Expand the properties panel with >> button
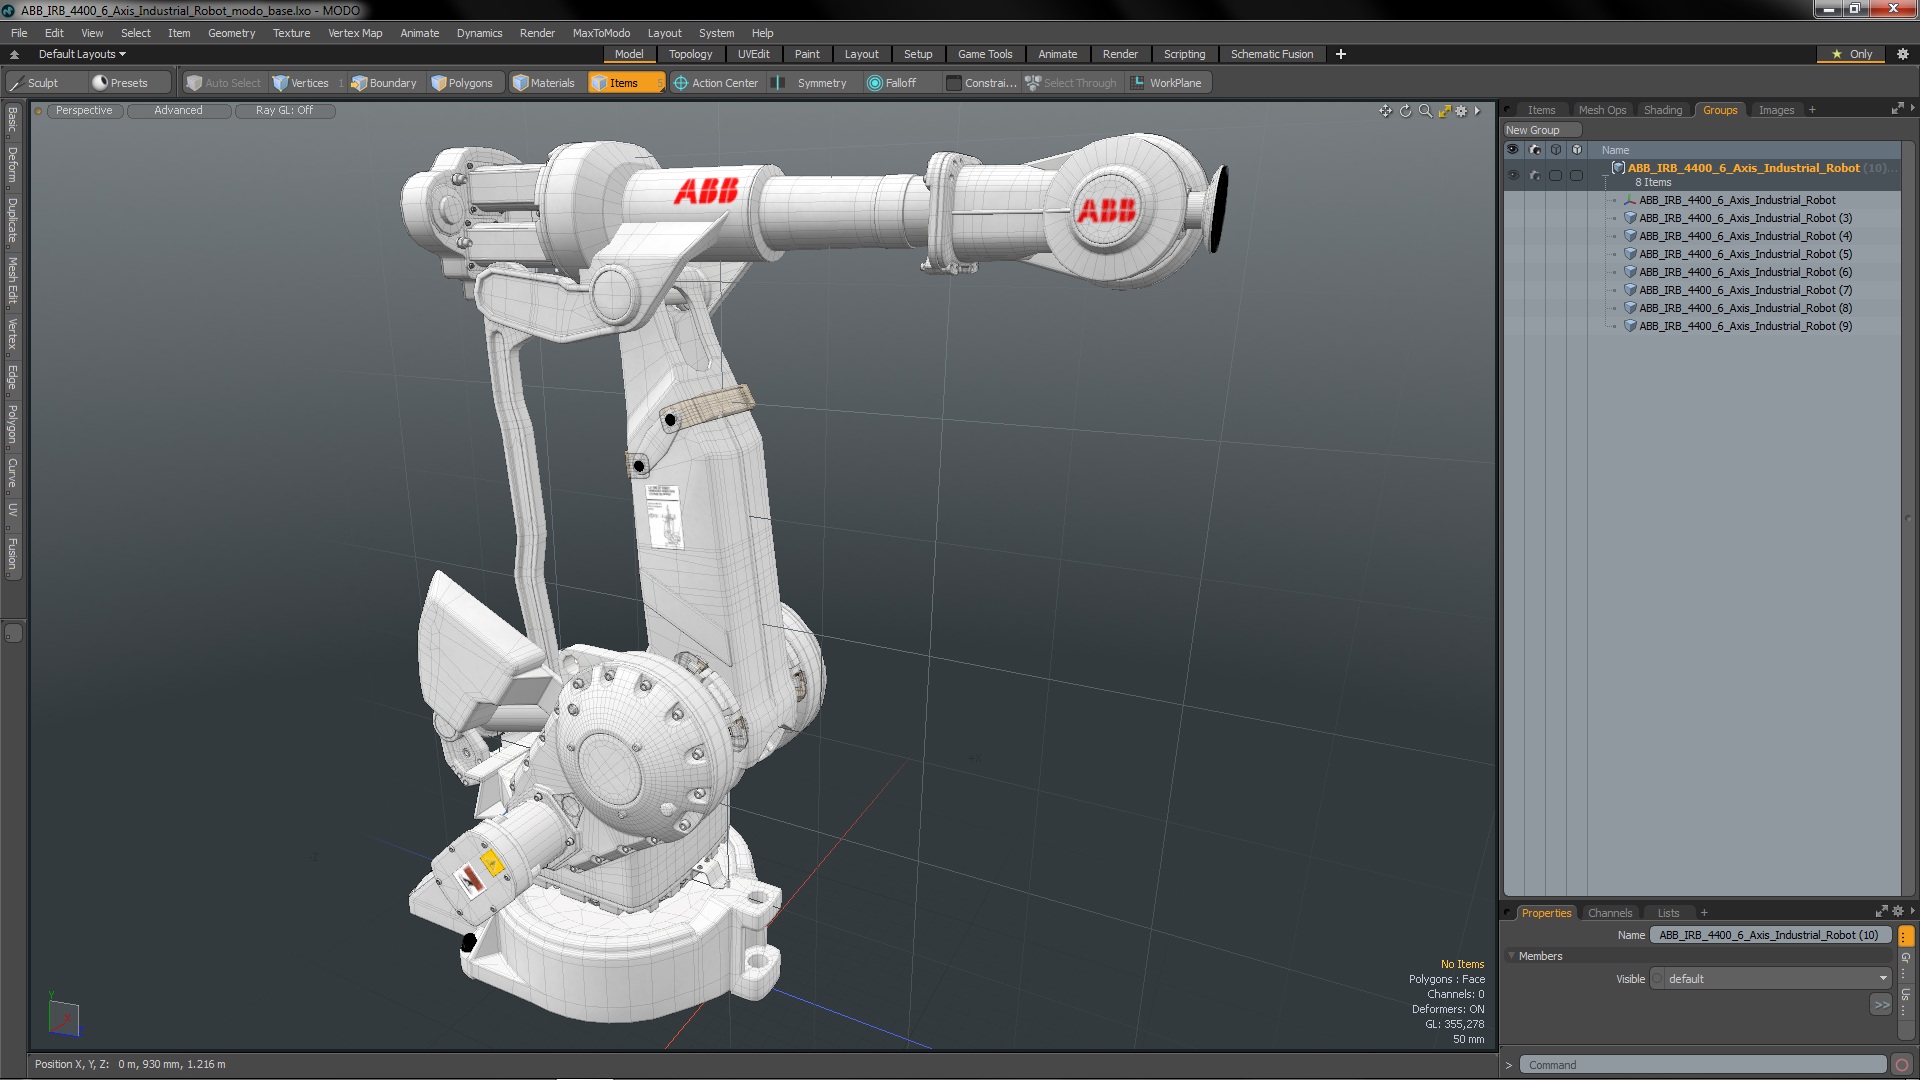The height and width of the screenshot is (1080, 1920). tap(1881, 1005)
